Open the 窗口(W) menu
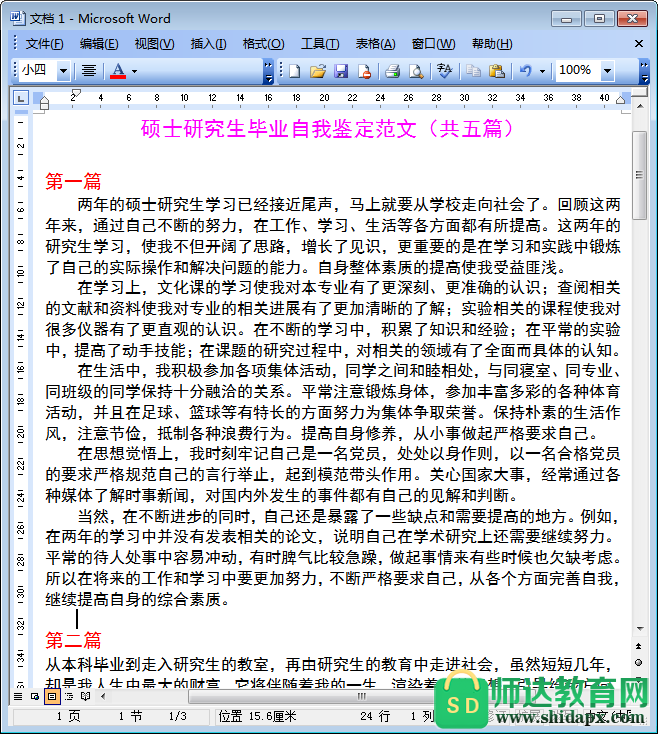 [433, 44]
